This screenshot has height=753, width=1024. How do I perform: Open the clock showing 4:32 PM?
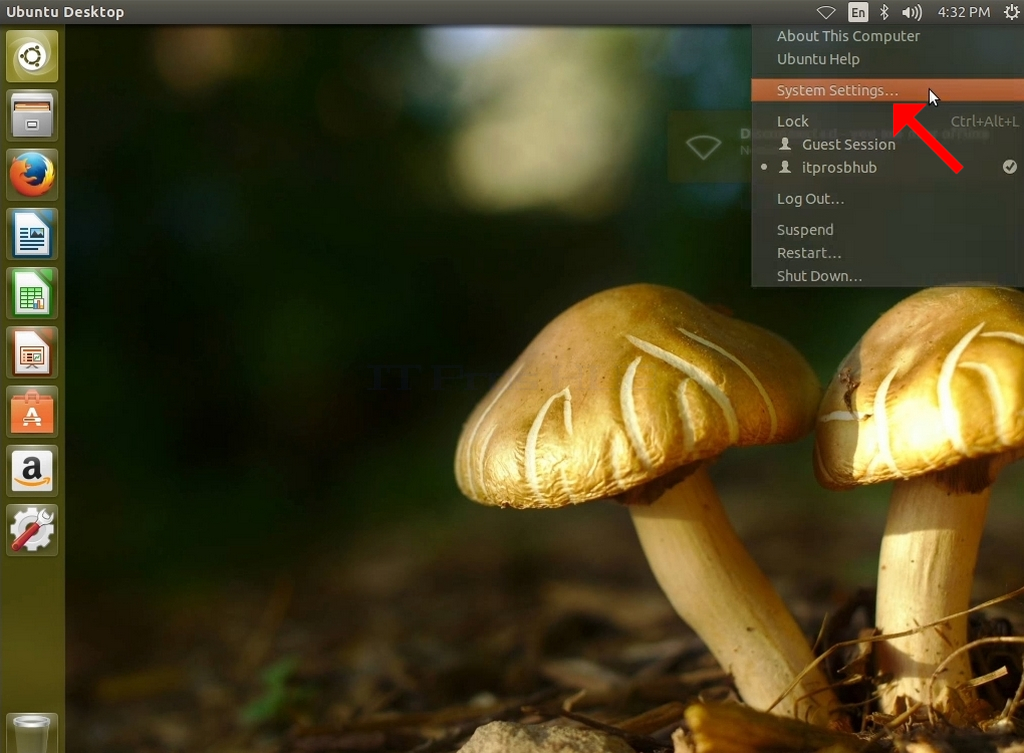pyautogui.click(x=963, y=12)
